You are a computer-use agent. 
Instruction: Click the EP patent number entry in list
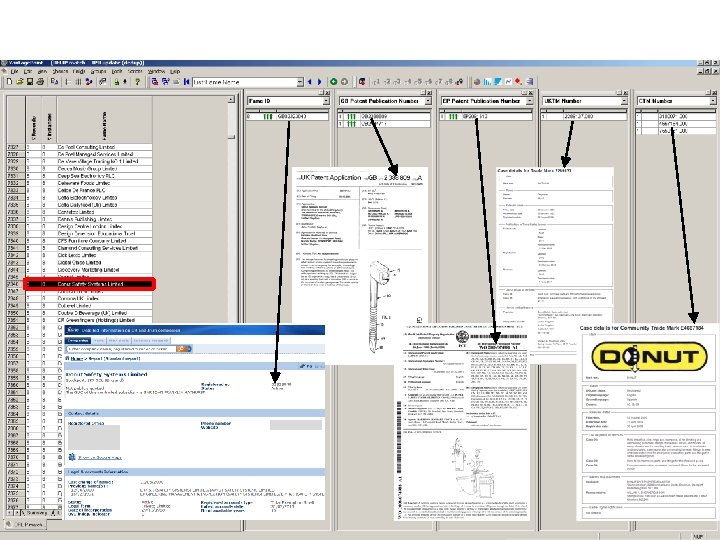point(486,117)
